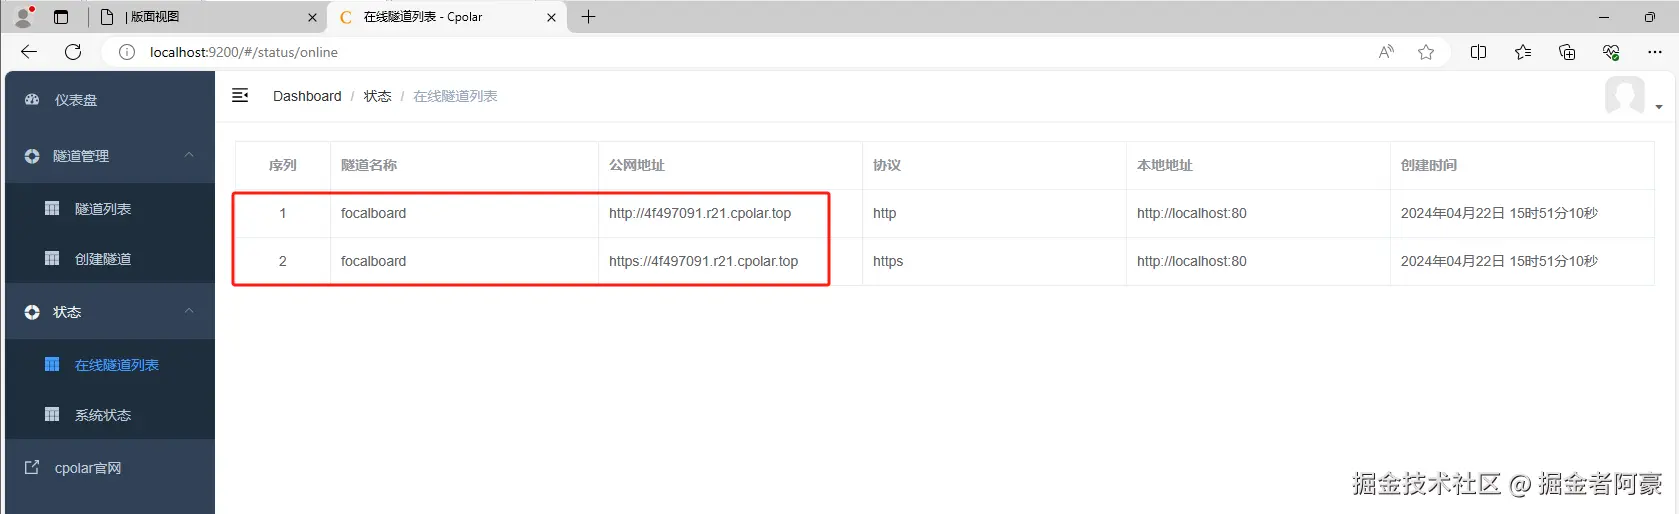Click sequence number 1 cell
The height and width of the screenshot is (514, 1679).
(x=283, y=213)
